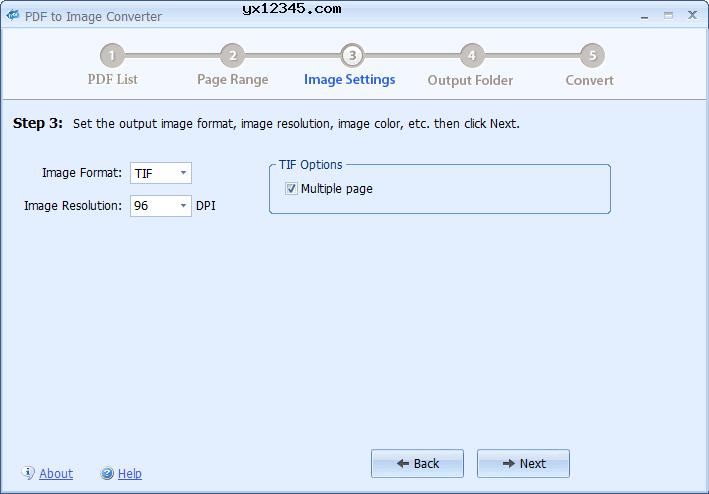Go to the Output Folder step label
Image resolution: width=709 pixels, height=494 pixels.
470,80
